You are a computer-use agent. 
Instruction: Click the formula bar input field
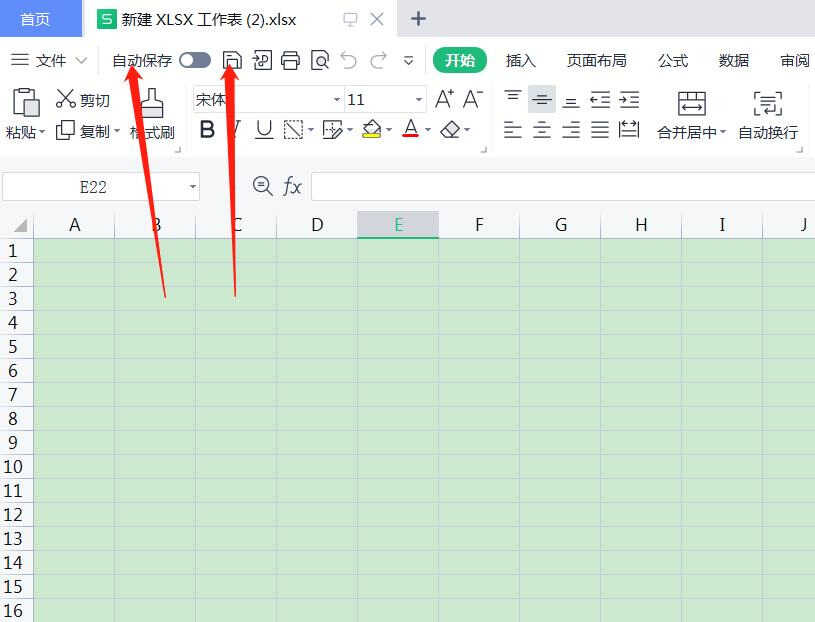563,186
